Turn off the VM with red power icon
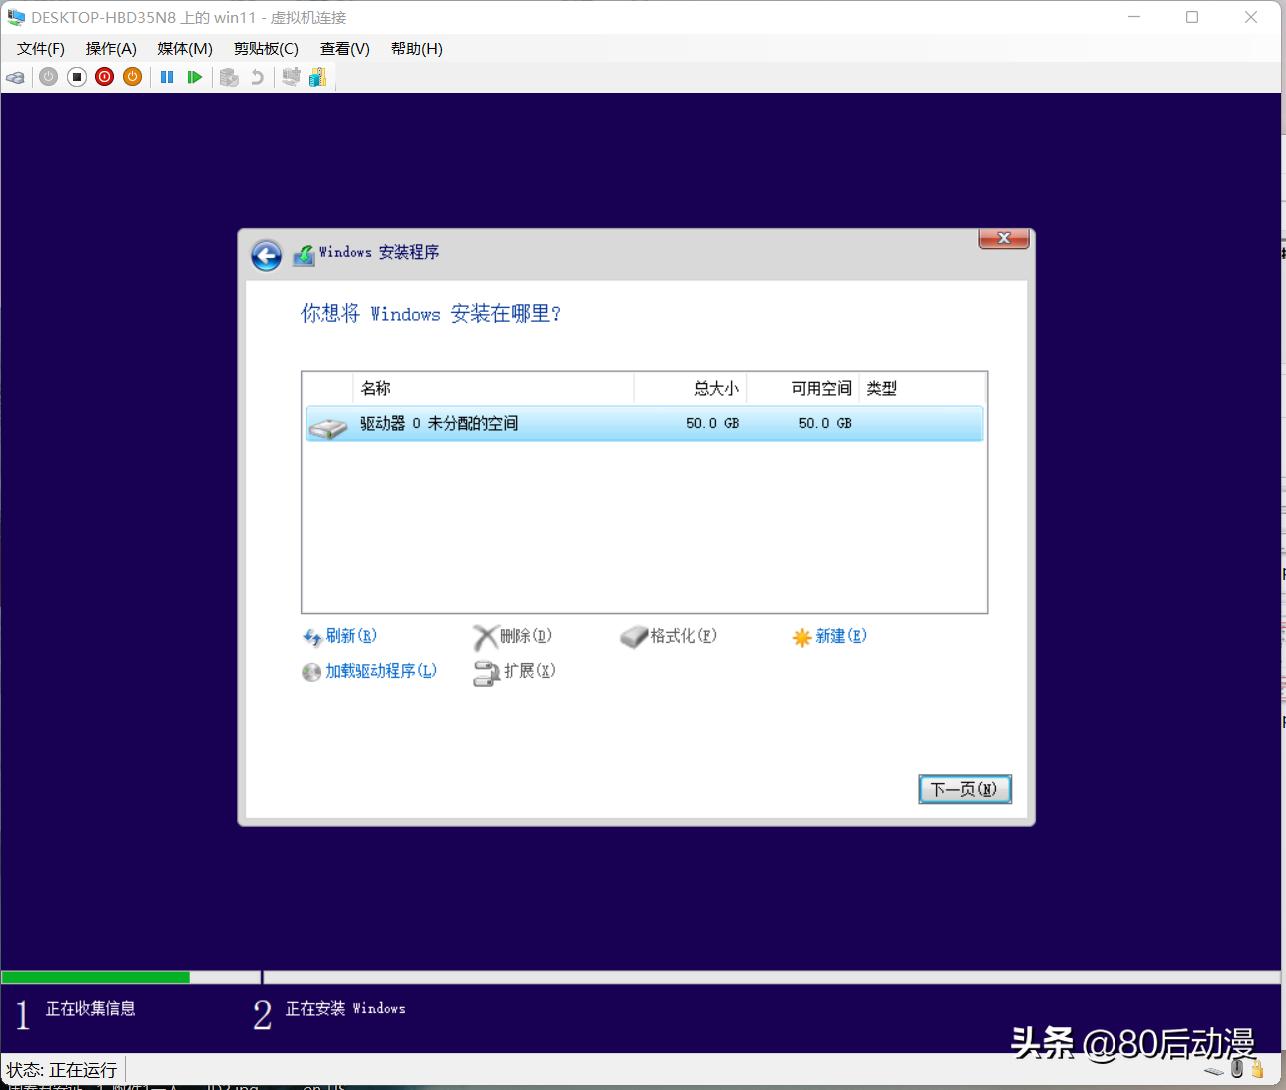The image size is (1286, 1090). tap(104, 77)
